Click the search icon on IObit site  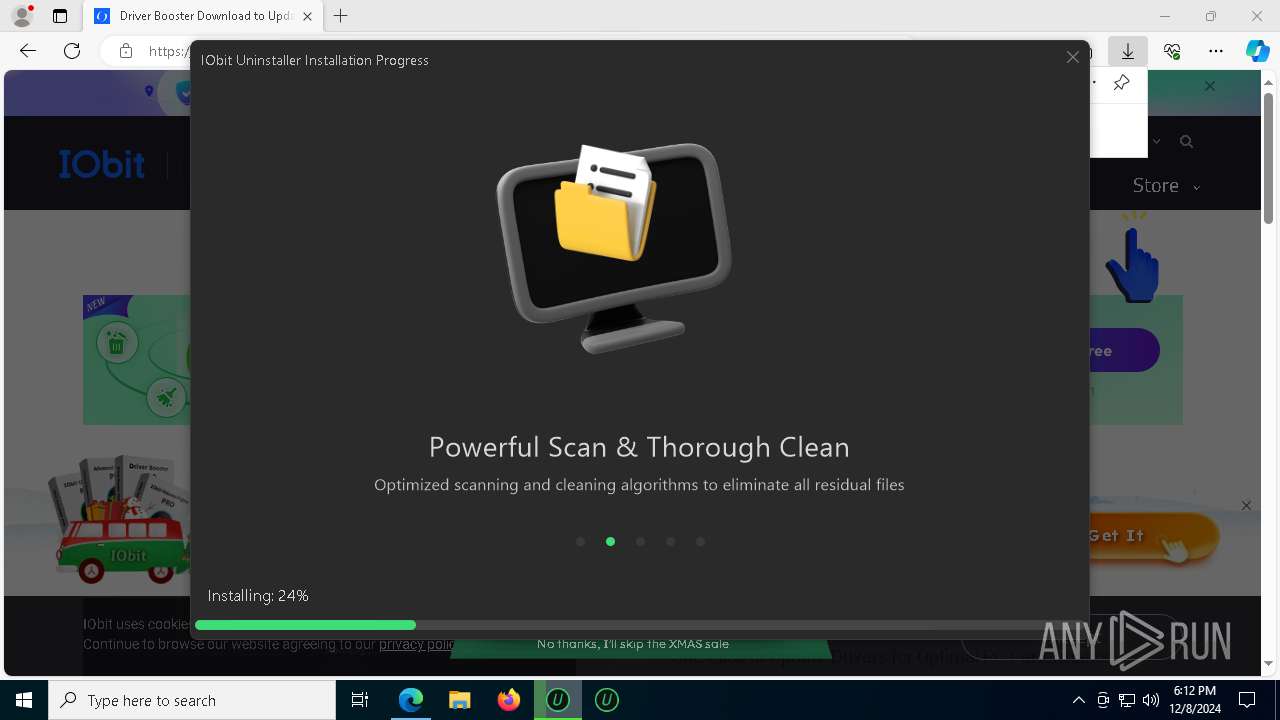pyautogui.click(x=1186, y=142)
